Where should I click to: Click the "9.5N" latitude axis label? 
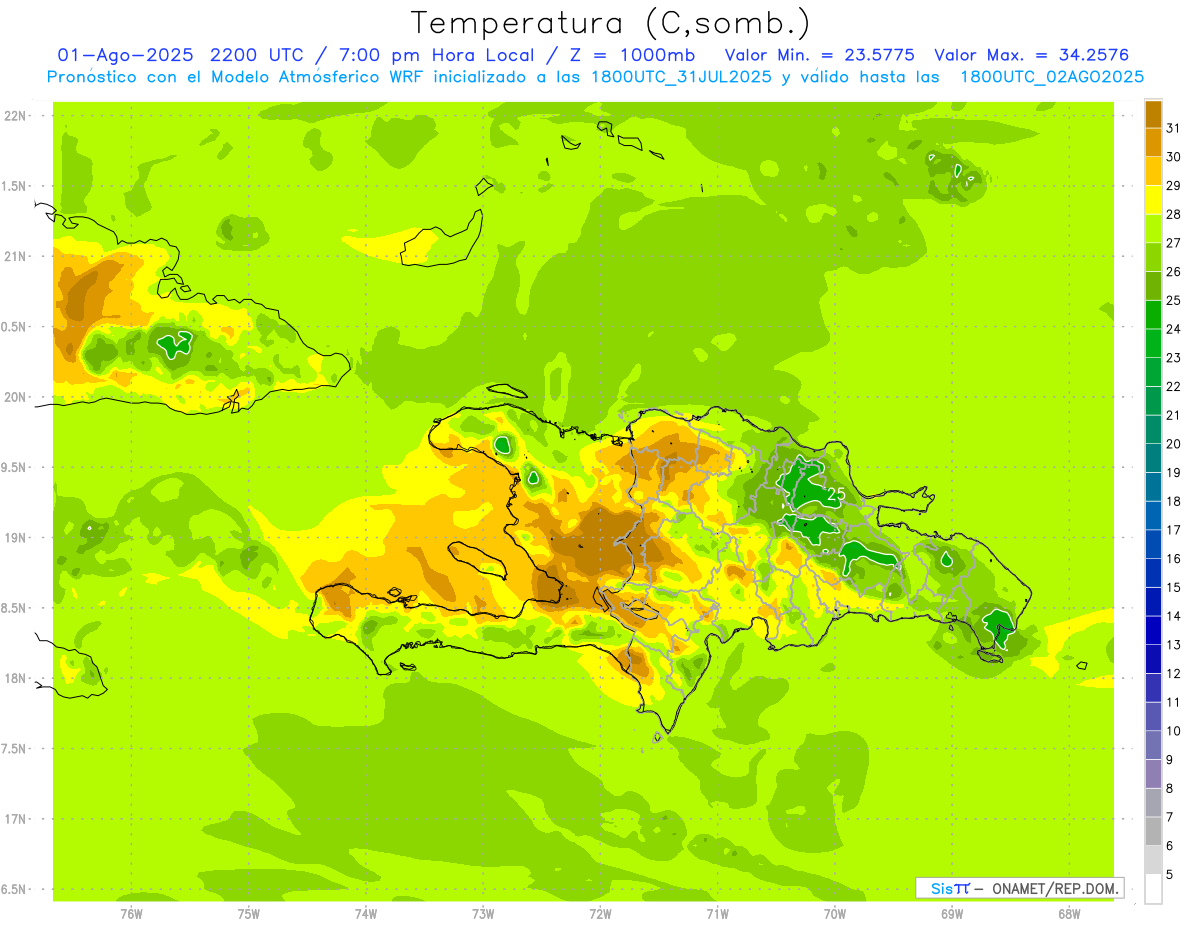point(14,468)
